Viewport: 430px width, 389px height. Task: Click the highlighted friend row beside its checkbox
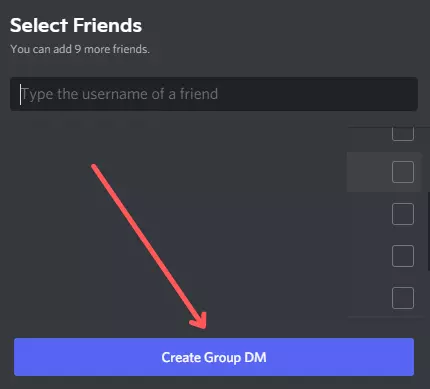[x=368, y=172]
